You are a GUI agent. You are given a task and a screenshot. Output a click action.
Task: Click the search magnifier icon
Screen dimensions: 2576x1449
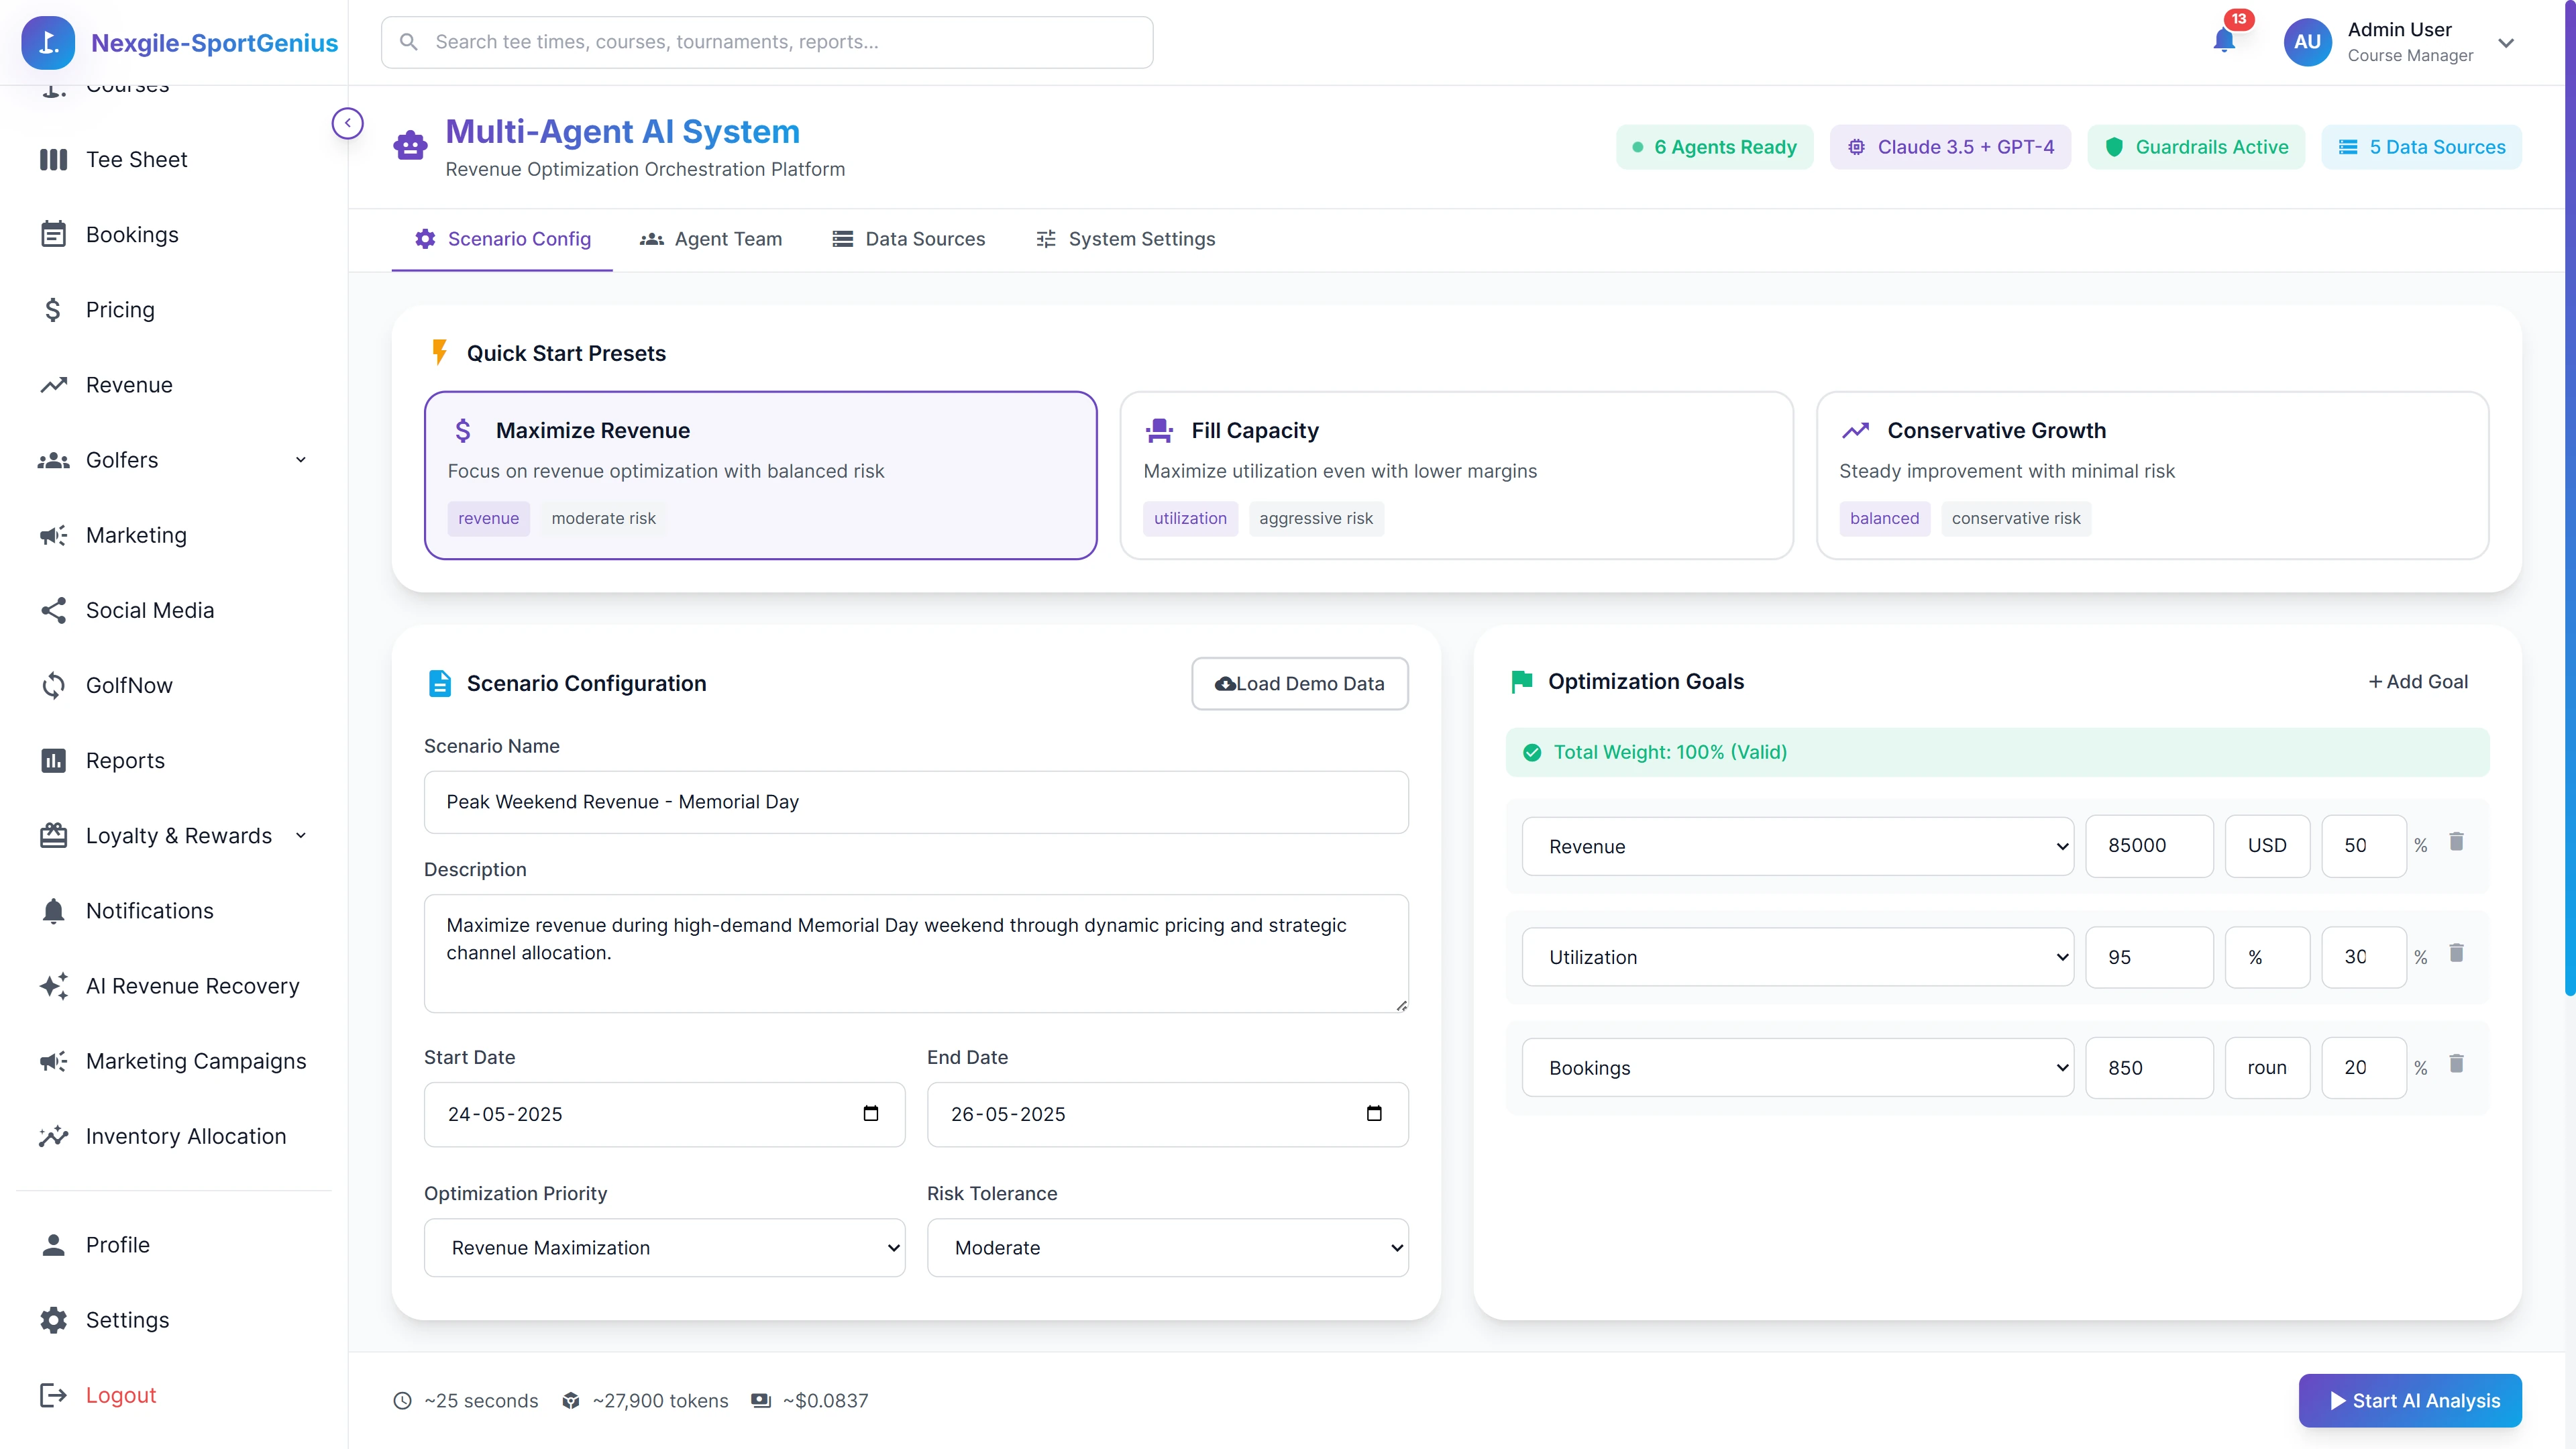(408, 41)
